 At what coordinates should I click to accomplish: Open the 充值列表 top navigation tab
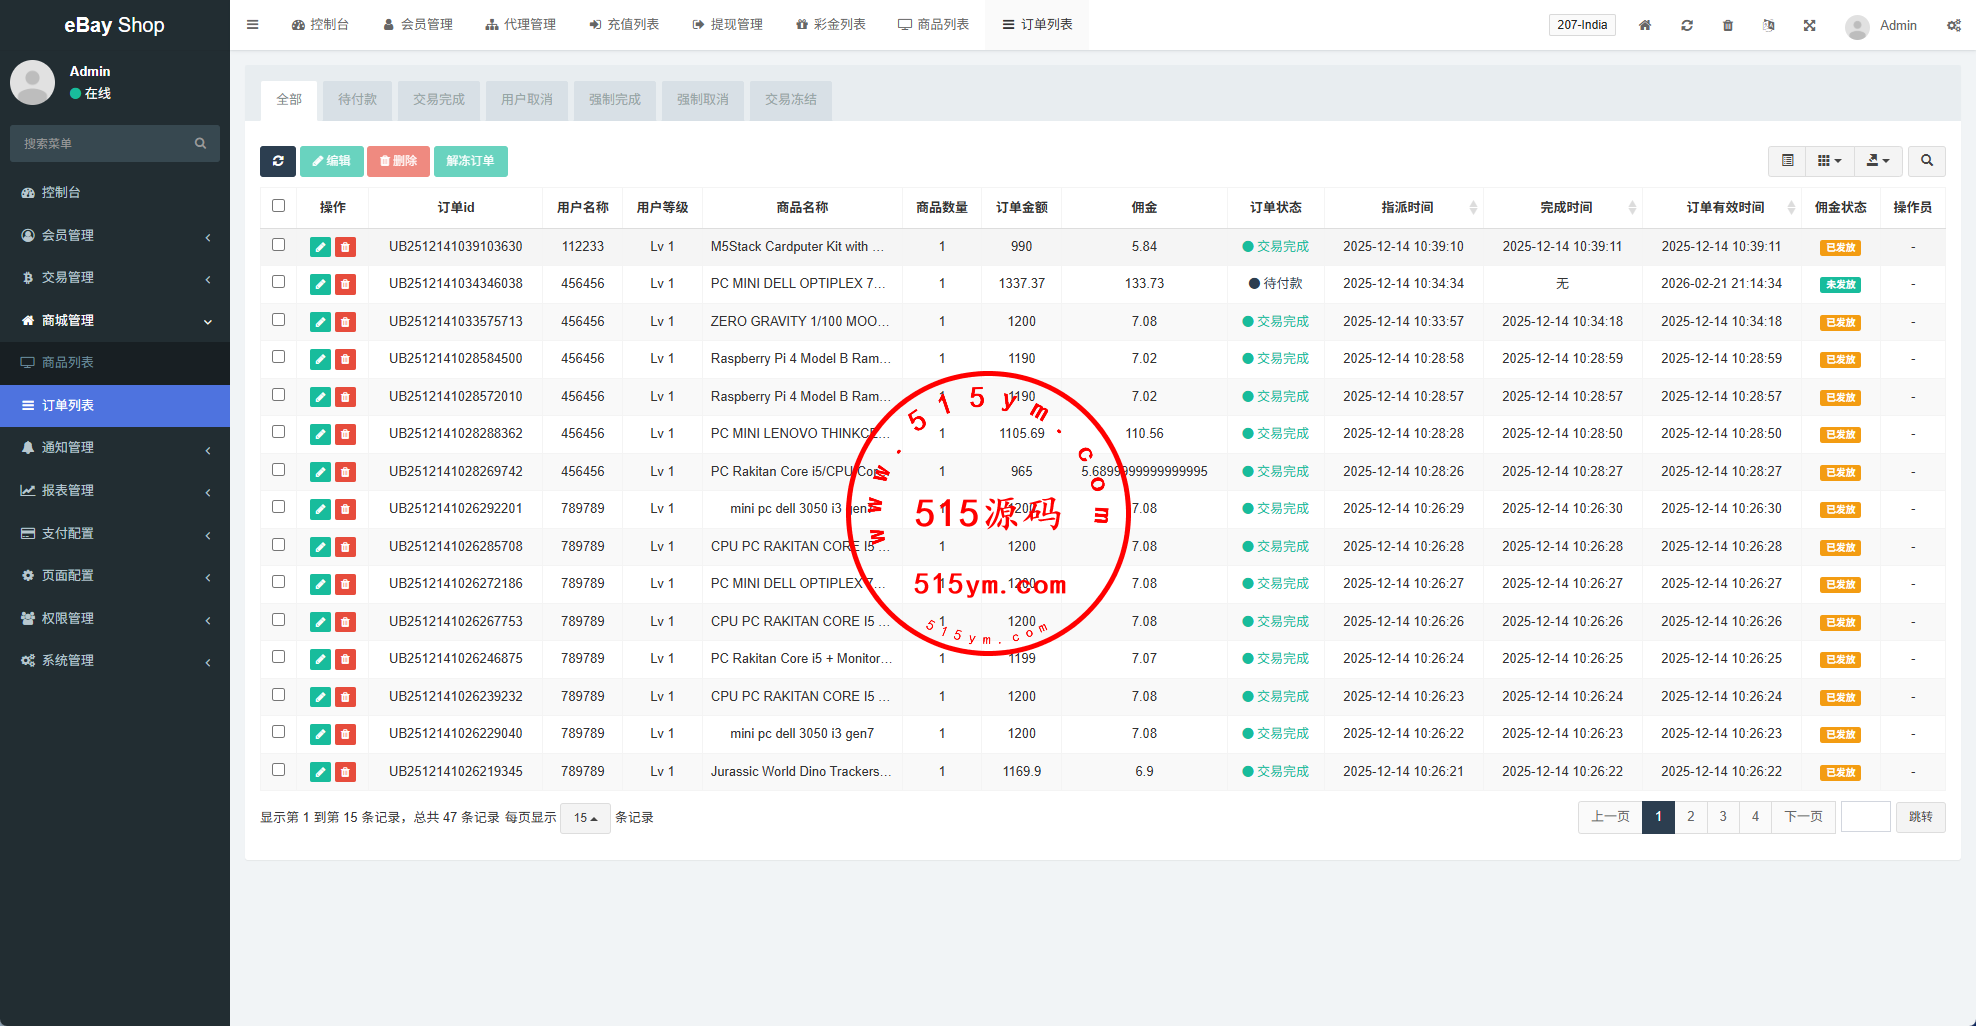(624, 25)
